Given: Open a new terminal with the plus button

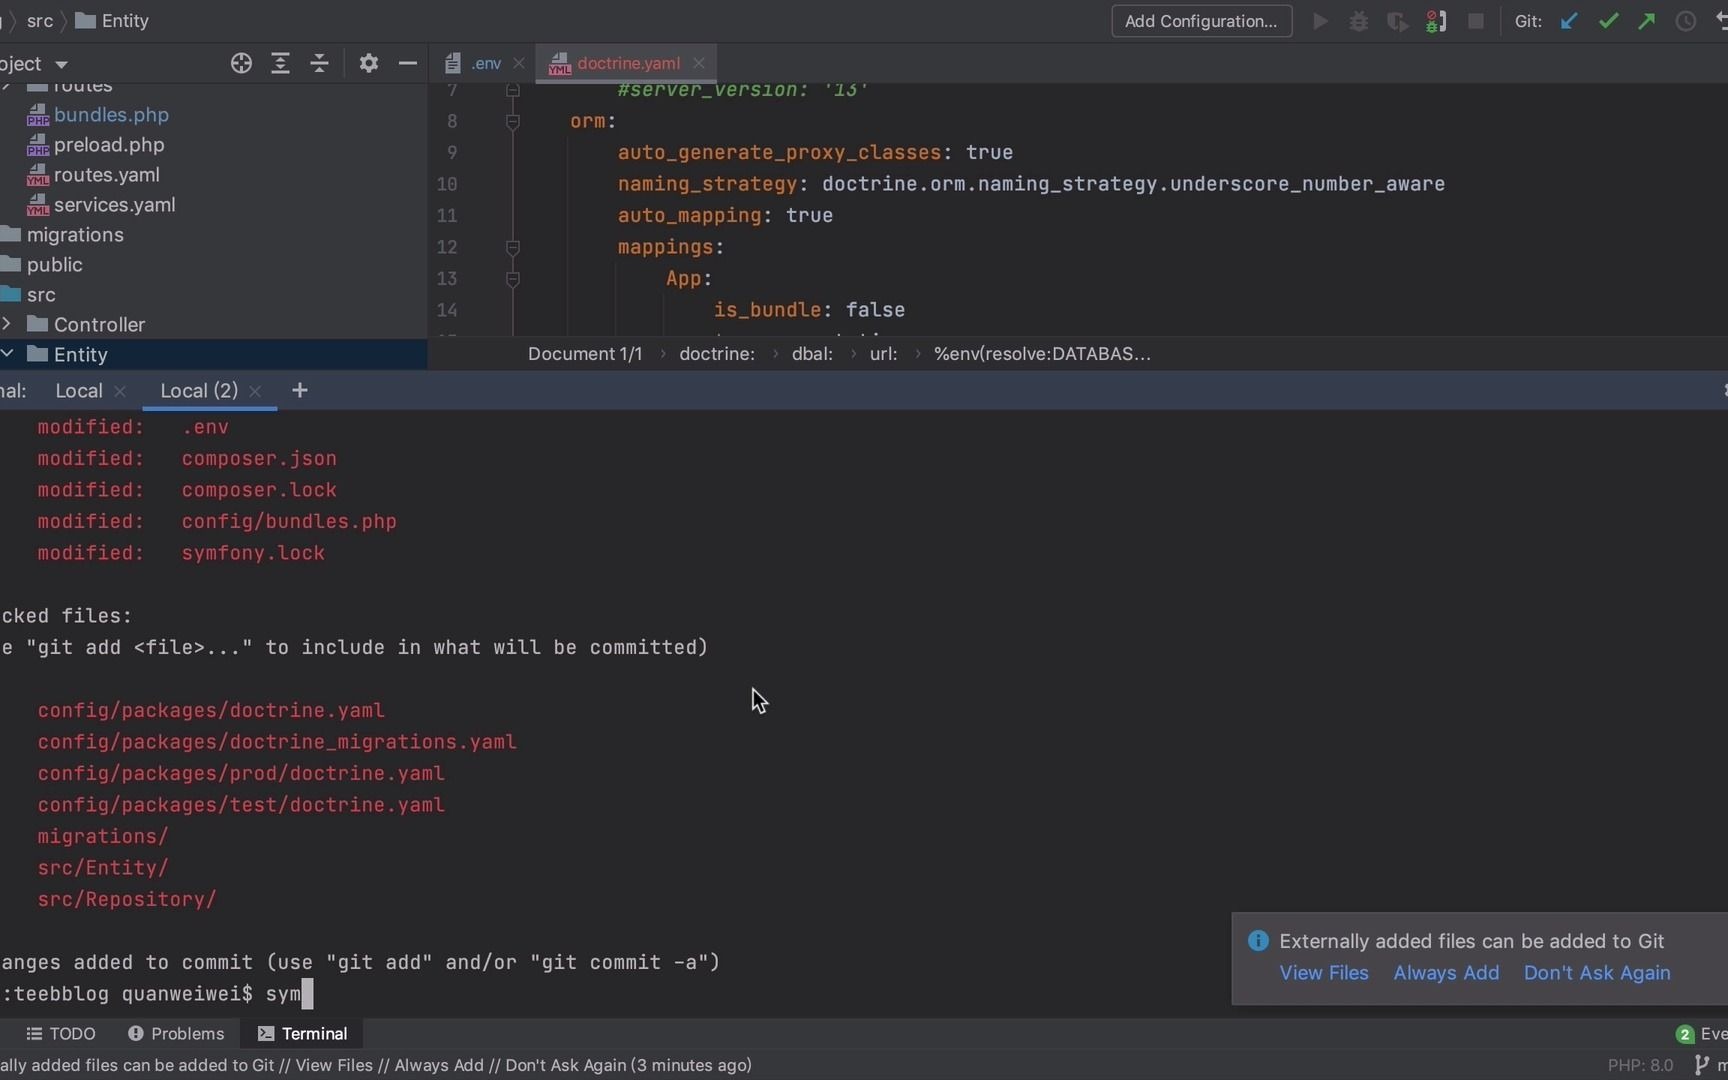Looking at the screenshot, I should (299, 391).
